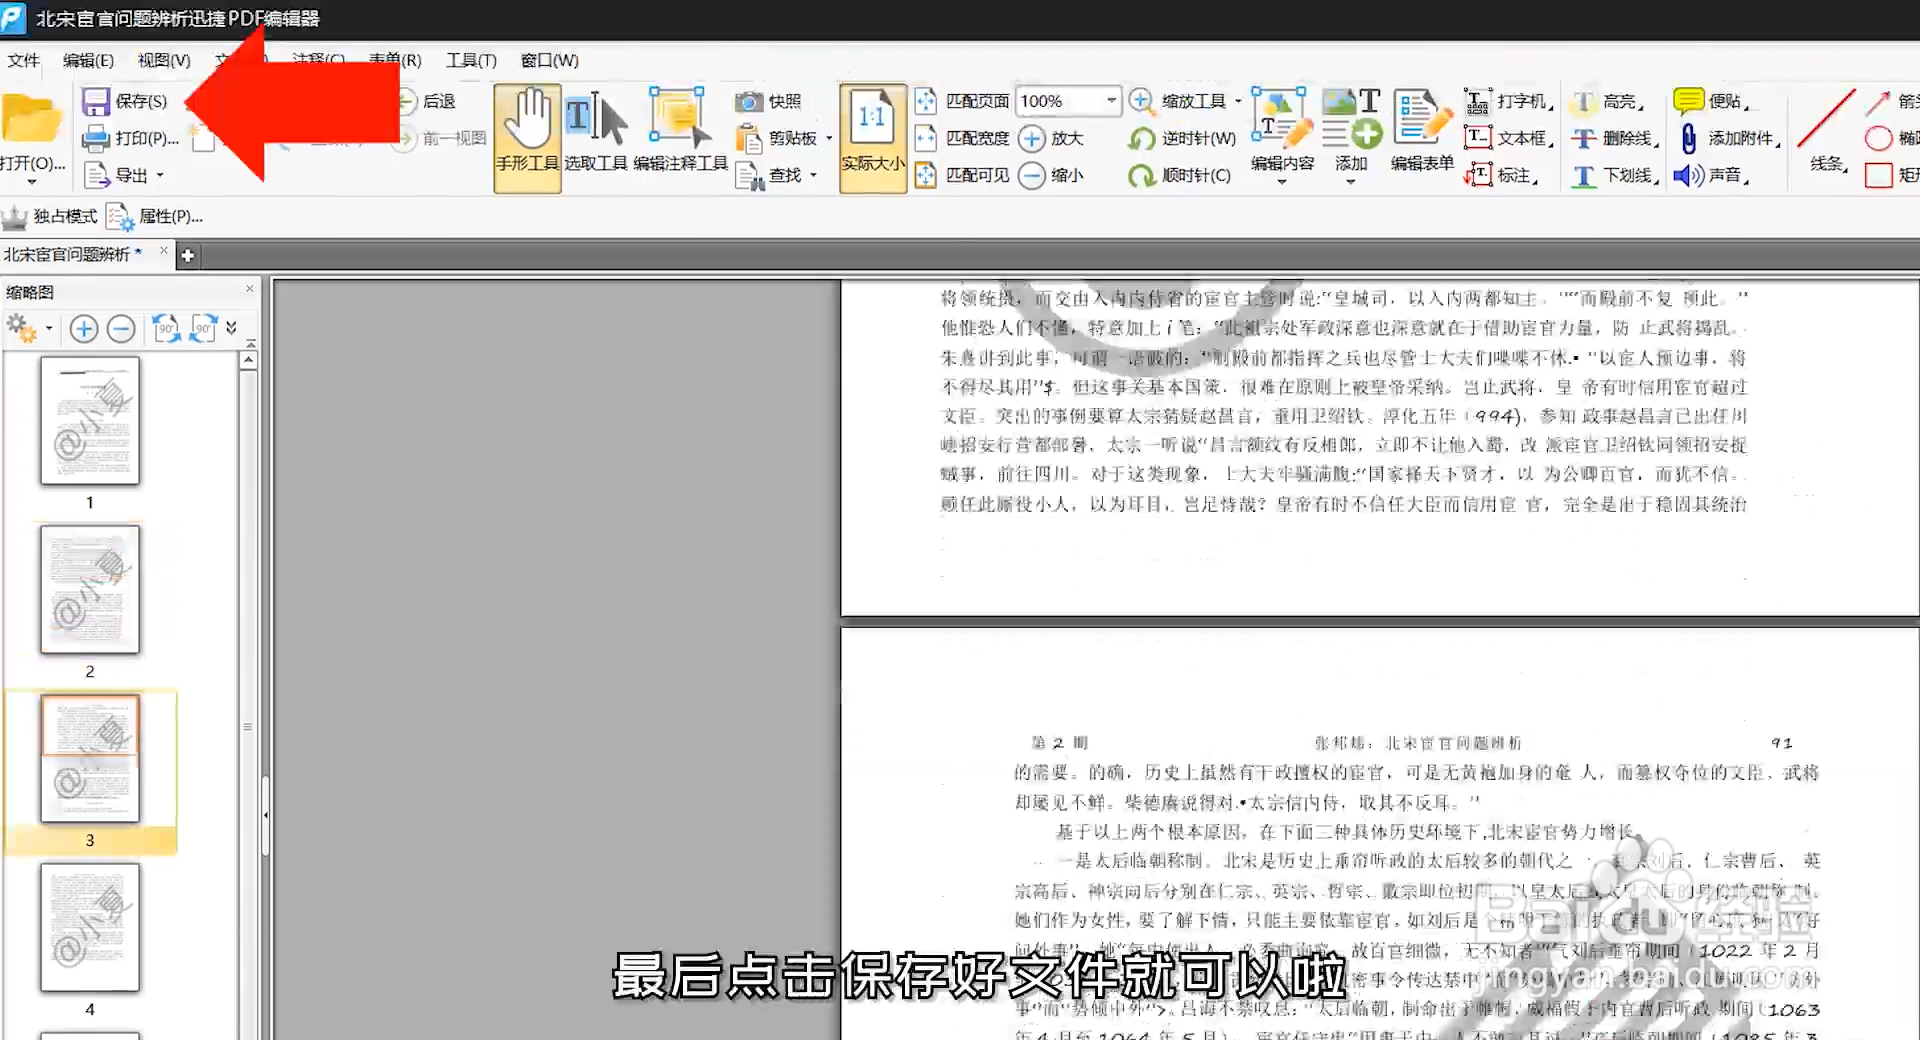Select the 手形工具 hand tool

[527, 137]
